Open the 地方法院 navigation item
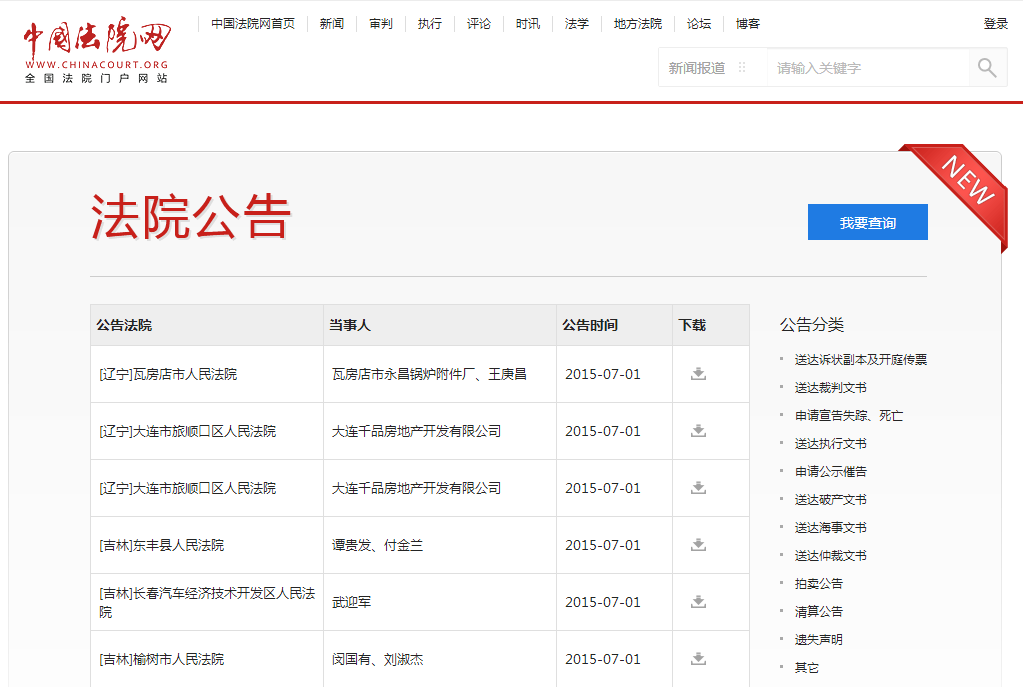The width and height of the screenshot is (1023, 687). pos(638,24)
